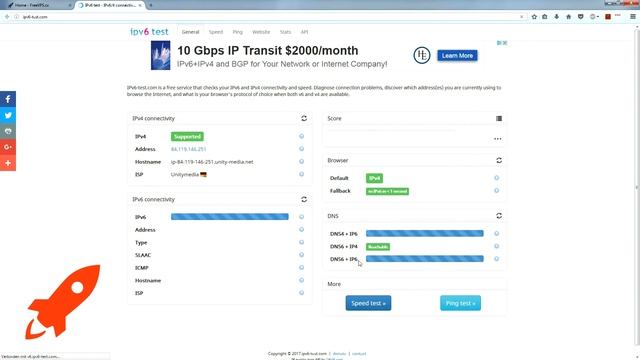Screen dimensions: 640x360
Task: Open info icon for IPv6 Address row
Action: tap(302, 229)
